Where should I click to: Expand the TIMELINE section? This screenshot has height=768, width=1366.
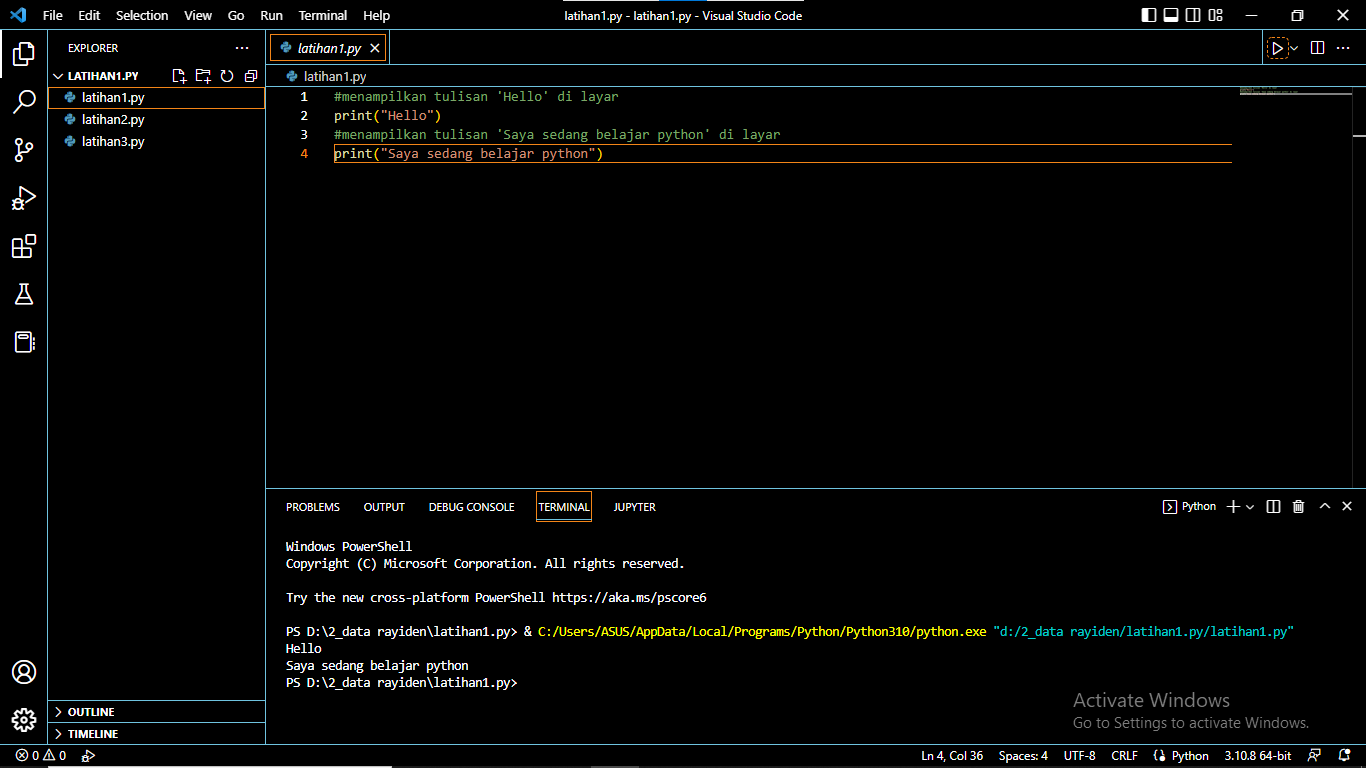(96, 733)
